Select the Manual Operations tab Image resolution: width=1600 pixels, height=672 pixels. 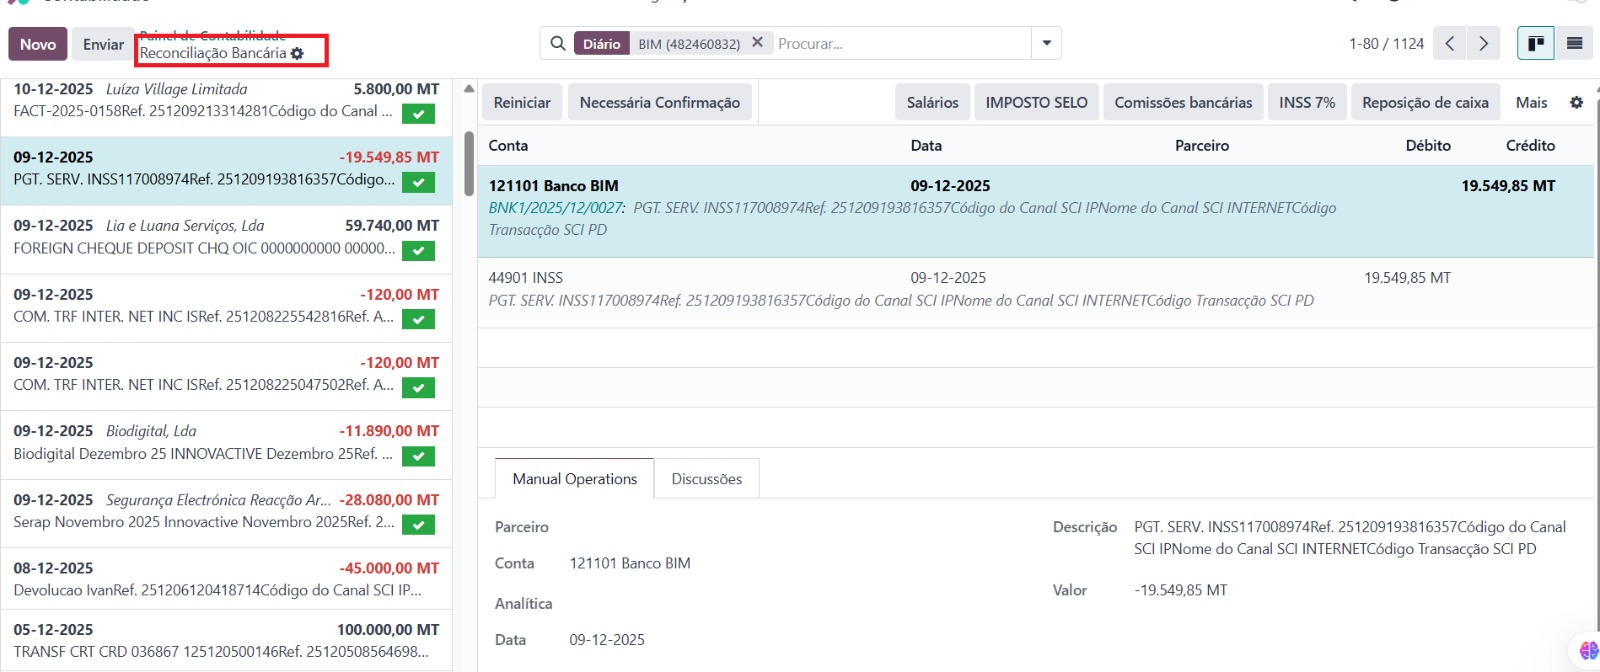click(x=574, y=479)
